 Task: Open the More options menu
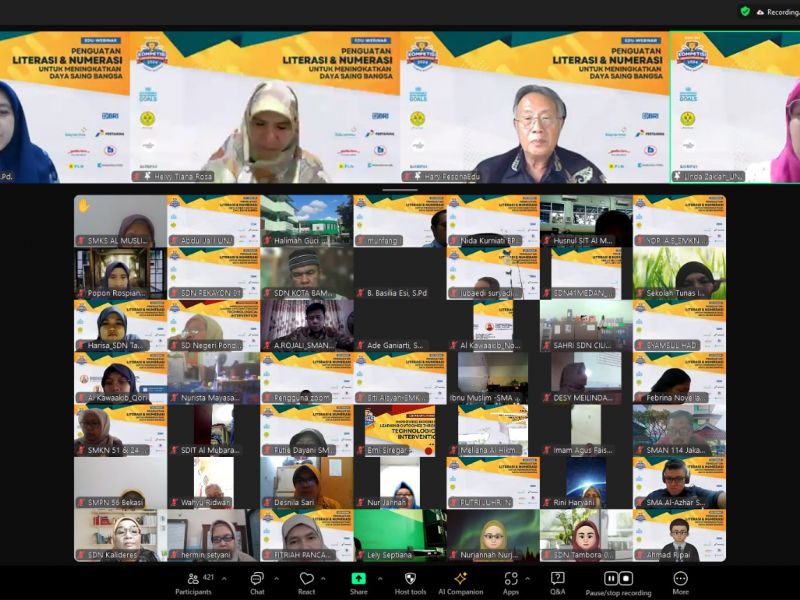(x=680, y=580)
